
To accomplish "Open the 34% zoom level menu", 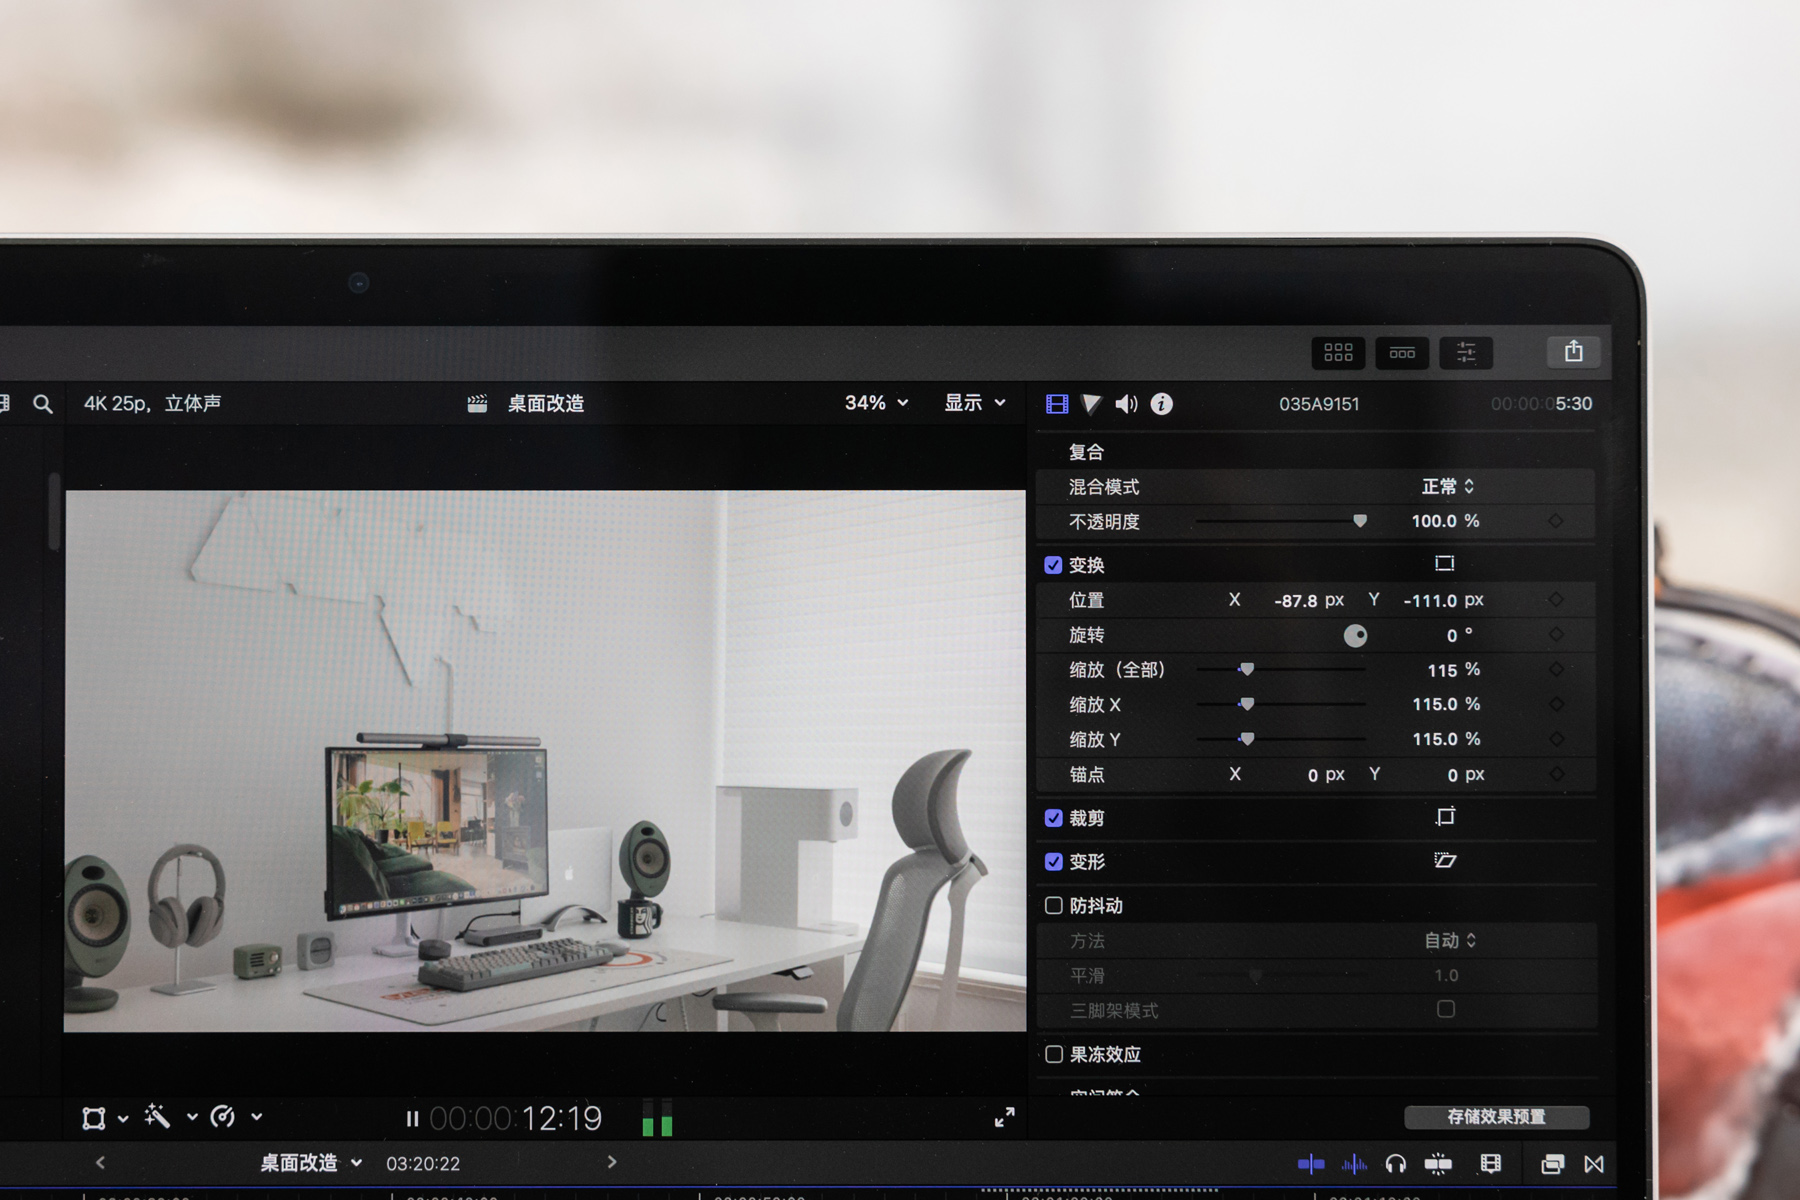I will (x=877, y=403).
